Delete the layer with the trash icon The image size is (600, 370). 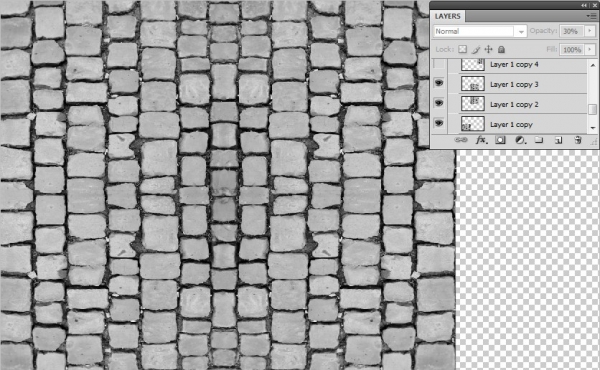point(578,140)
